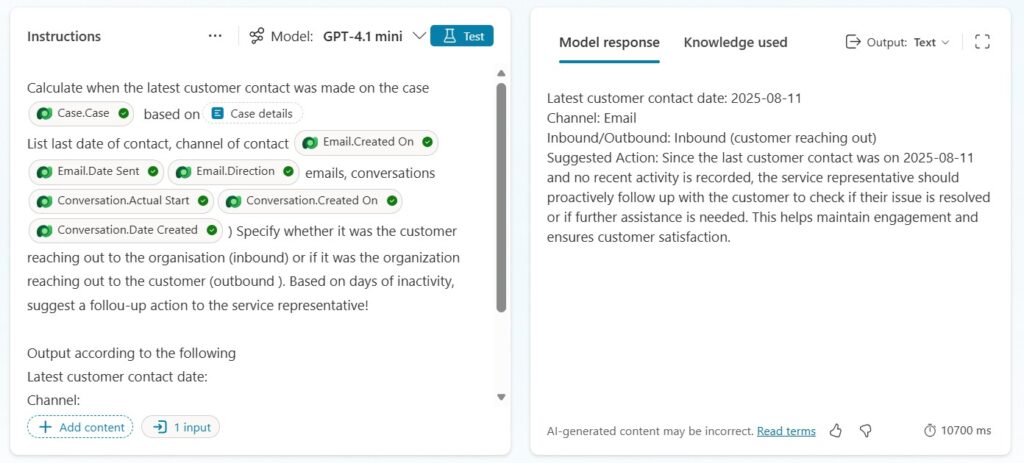
Task: Switch to the Knowledge used tab
Action: click(735, 42)
